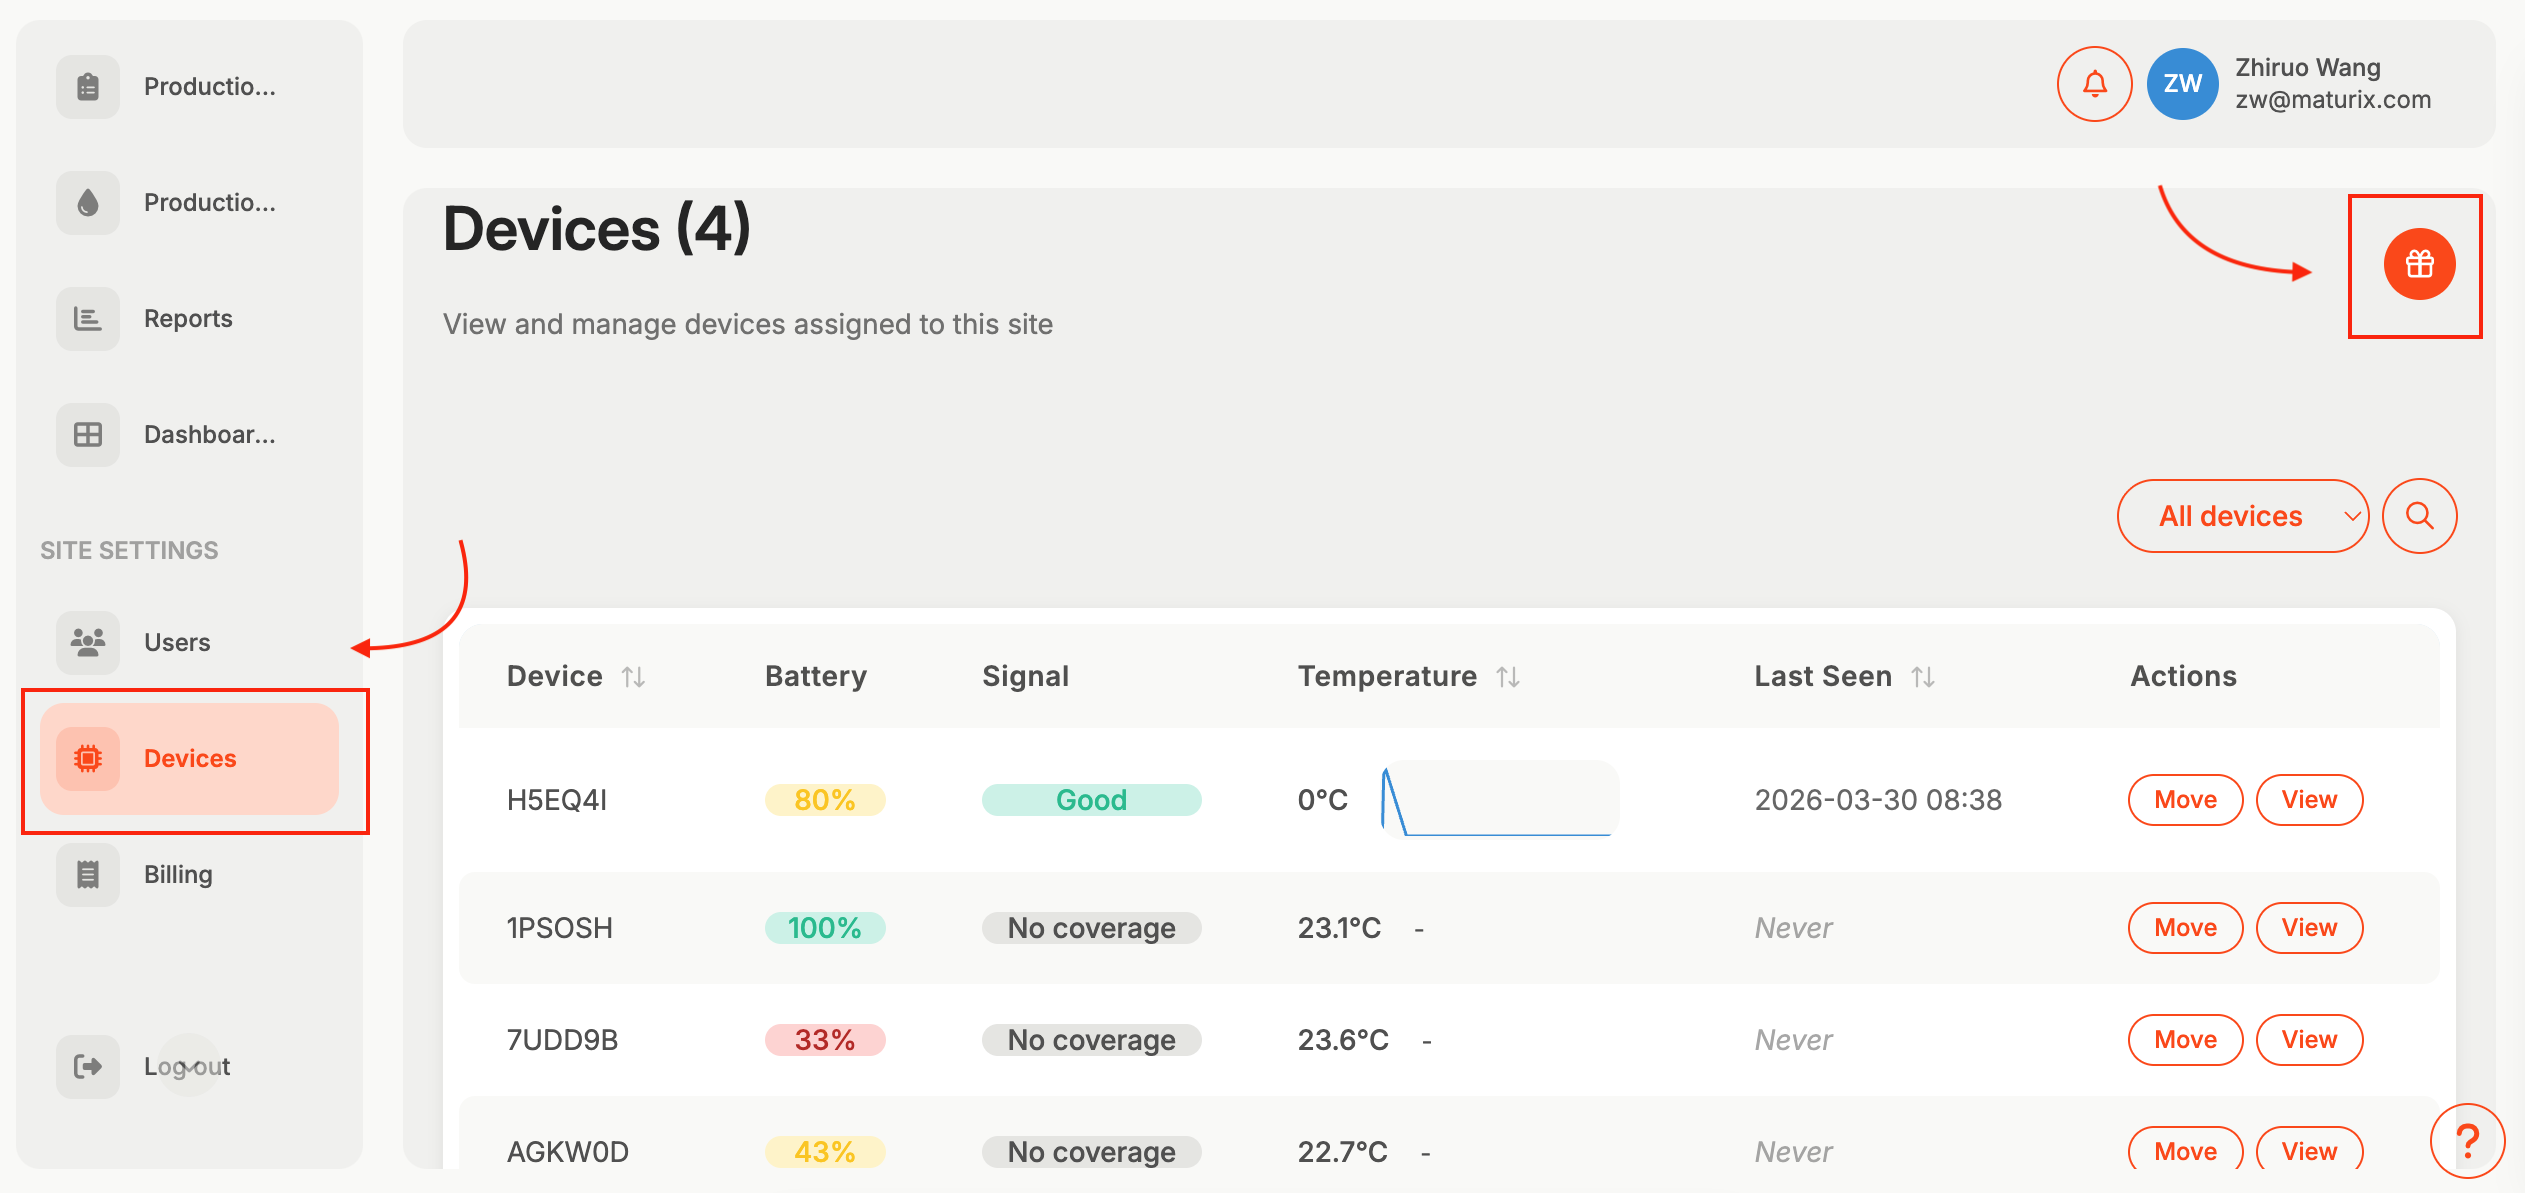Viewport: 2525px width, 1193px height.
Task: Click the orange gift icon button
Action: pyautogui.click(x=2418, y=264)
